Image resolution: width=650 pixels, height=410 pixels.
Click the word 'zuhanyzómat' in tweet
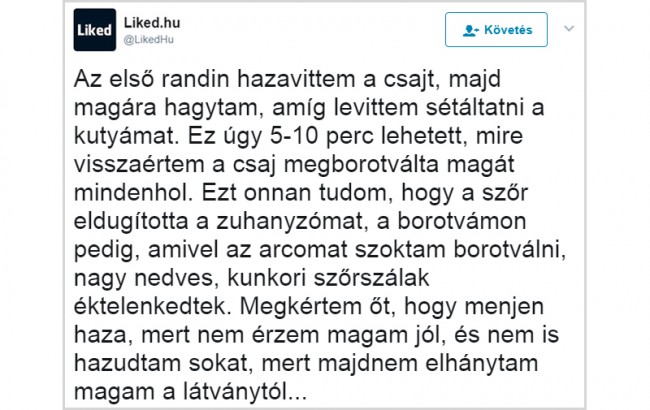(x=291, y=221)
